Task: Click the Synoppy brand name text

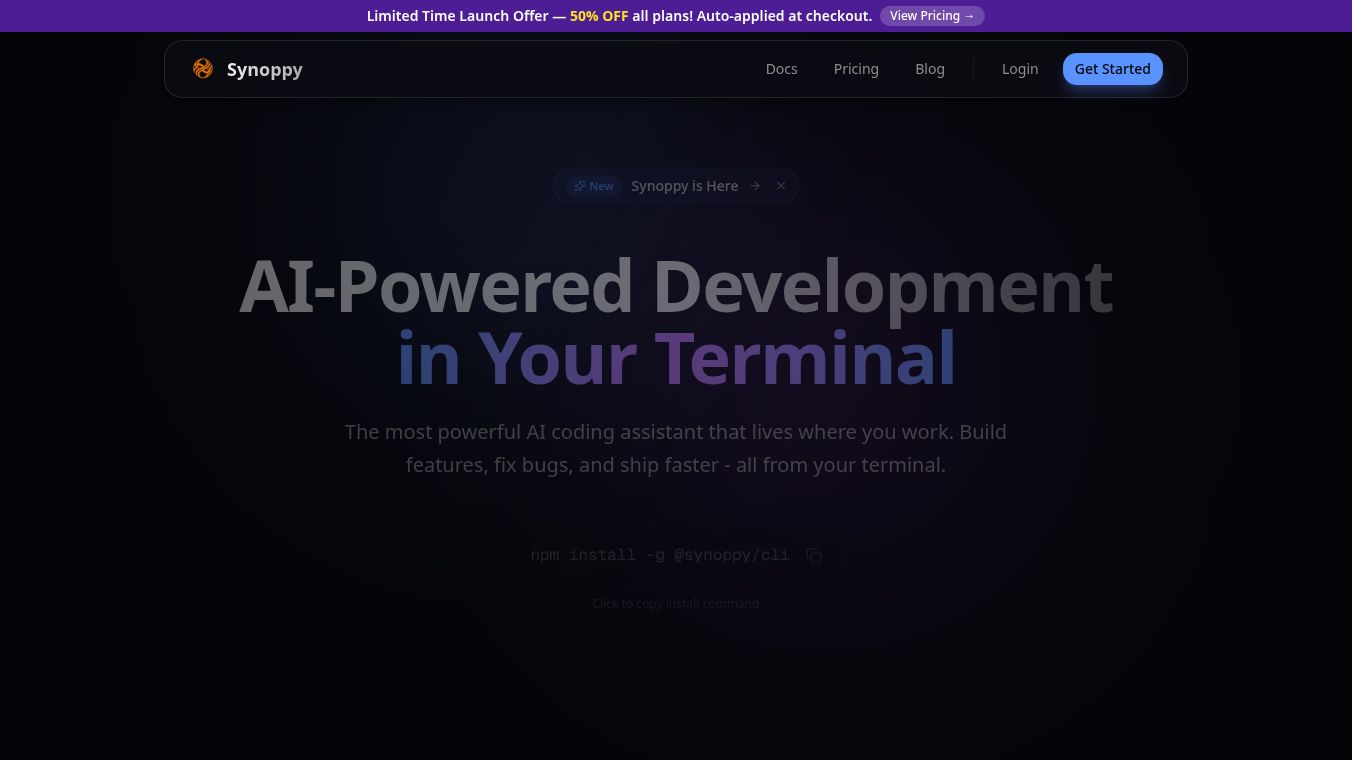Action: 264,69
